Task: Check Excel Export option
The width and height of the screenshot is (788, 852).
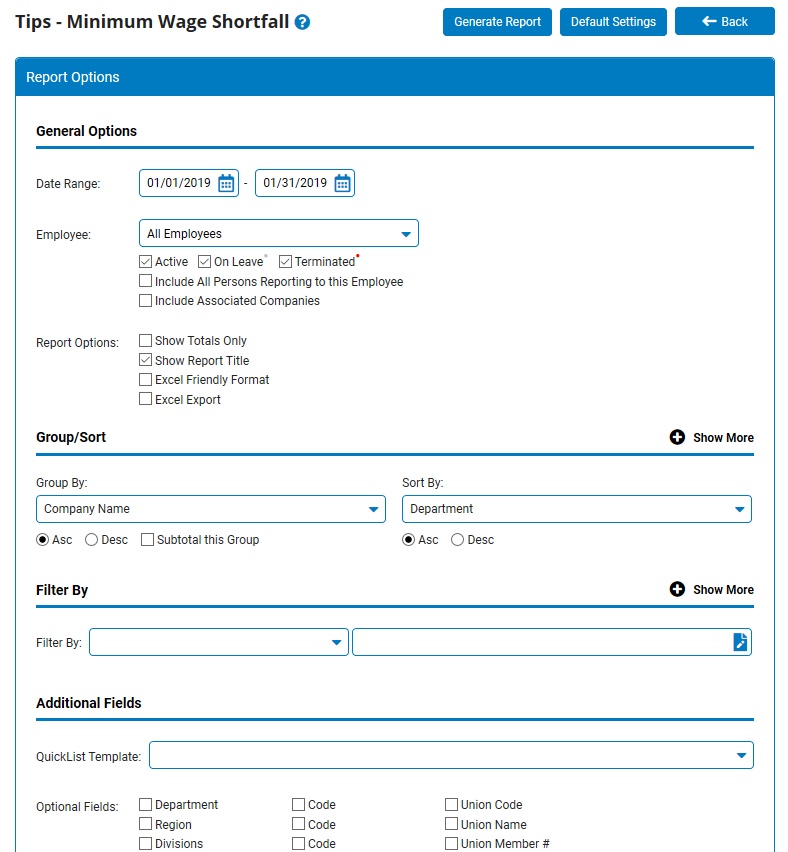Action: tap(145, 399)
